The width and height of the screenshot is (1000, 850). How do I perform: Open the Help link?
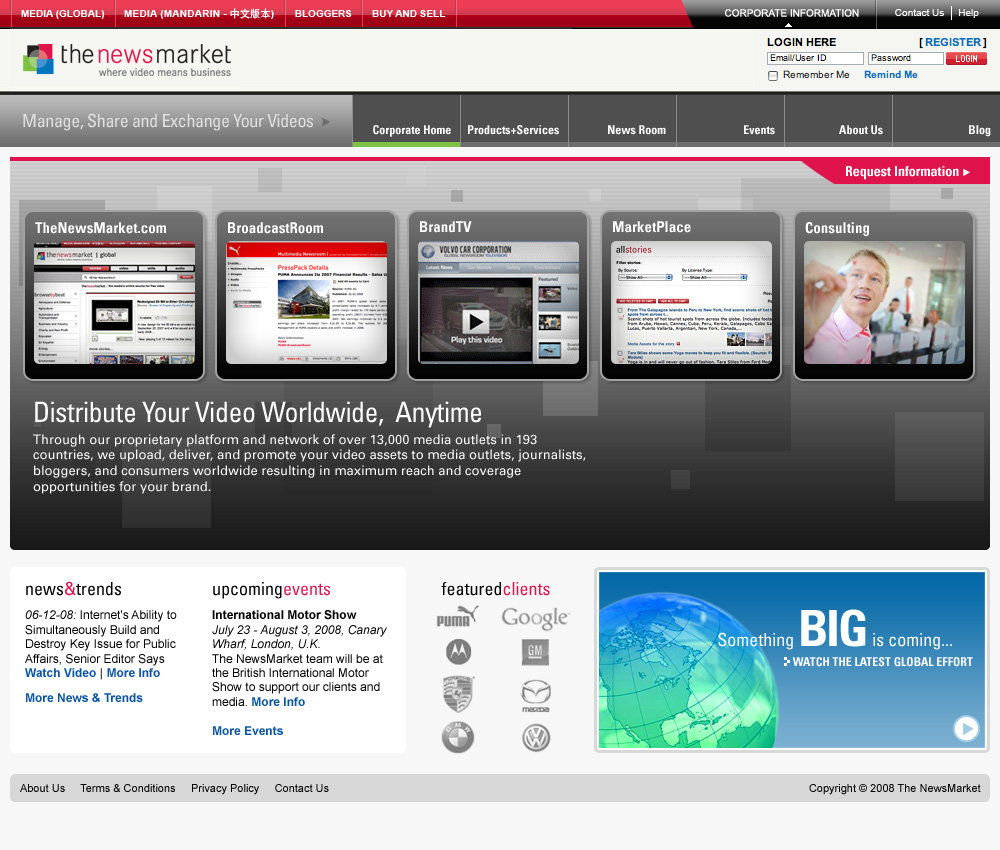968,13
